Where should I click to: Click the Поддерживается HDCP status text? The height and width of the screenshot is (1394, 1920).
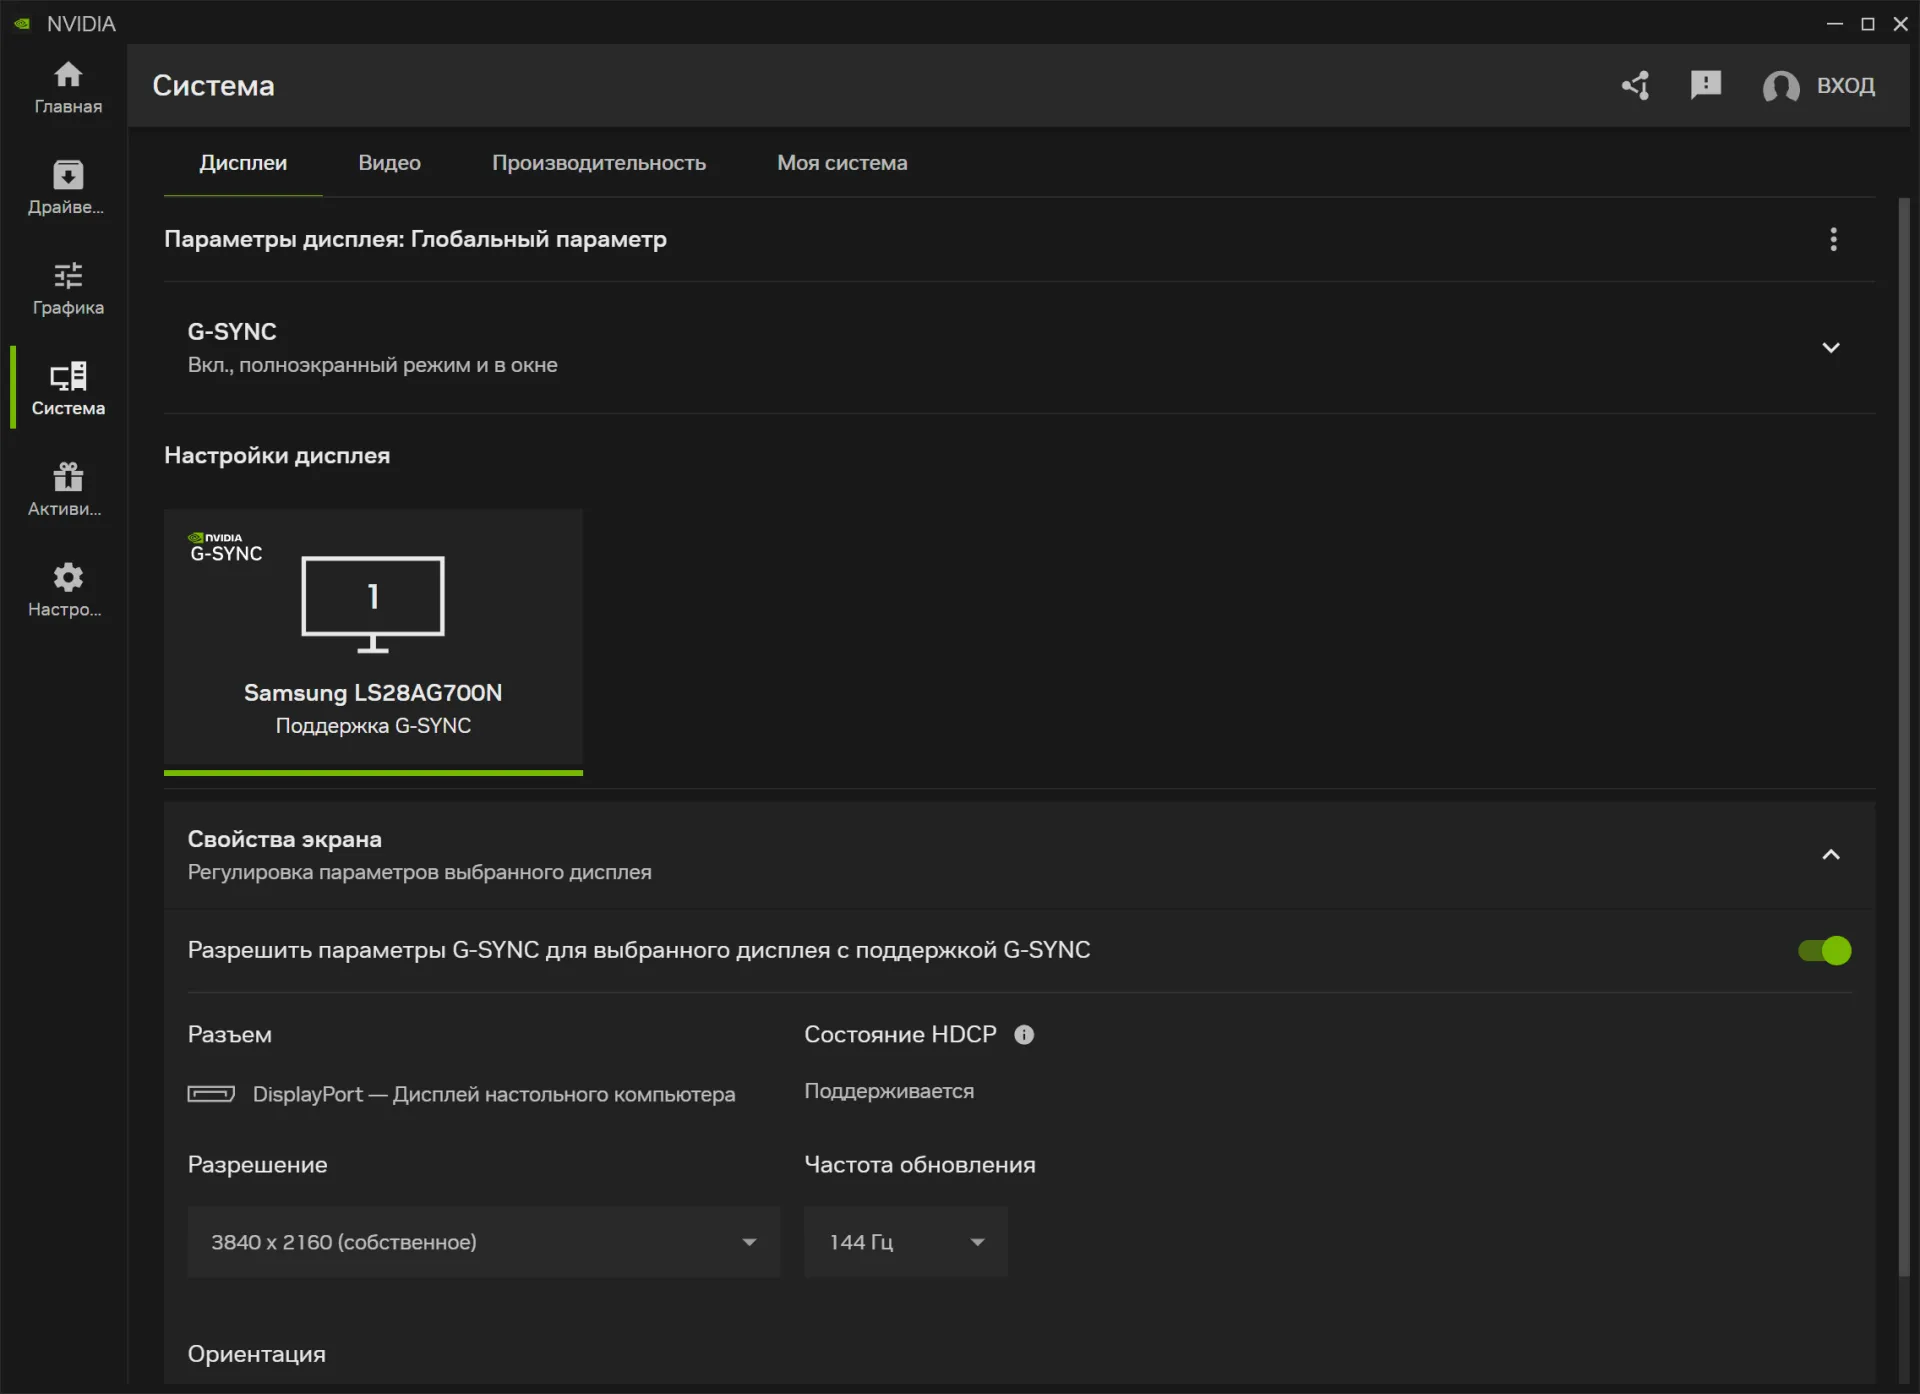point(889,1091)
